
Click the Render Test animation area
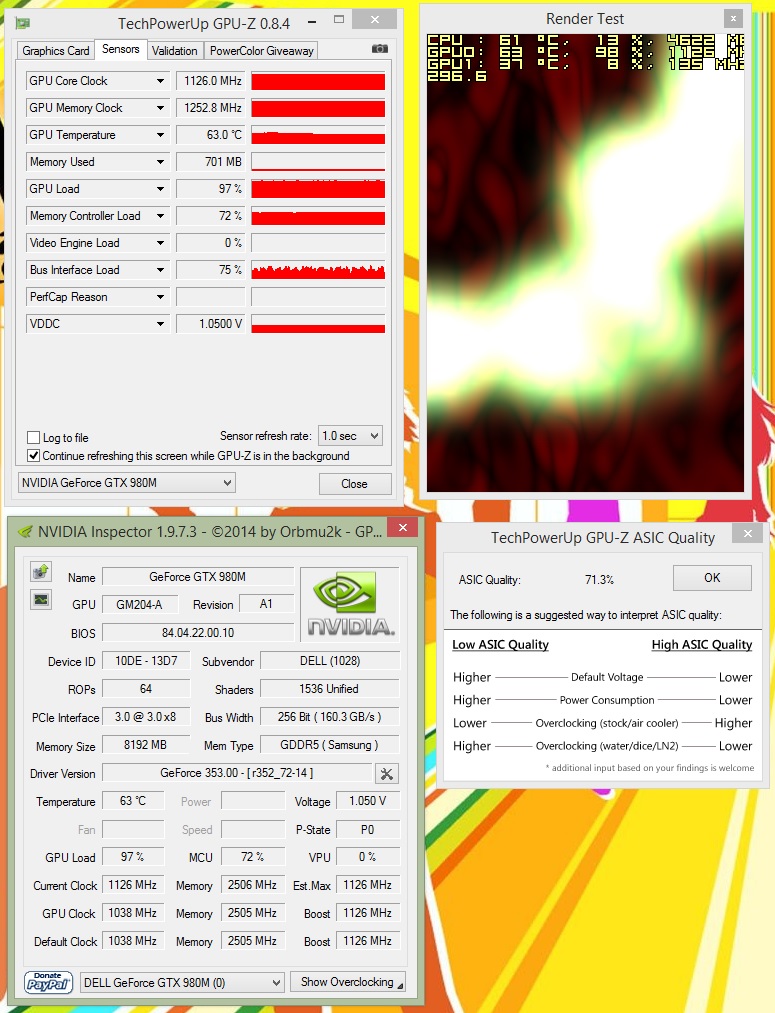585,263
